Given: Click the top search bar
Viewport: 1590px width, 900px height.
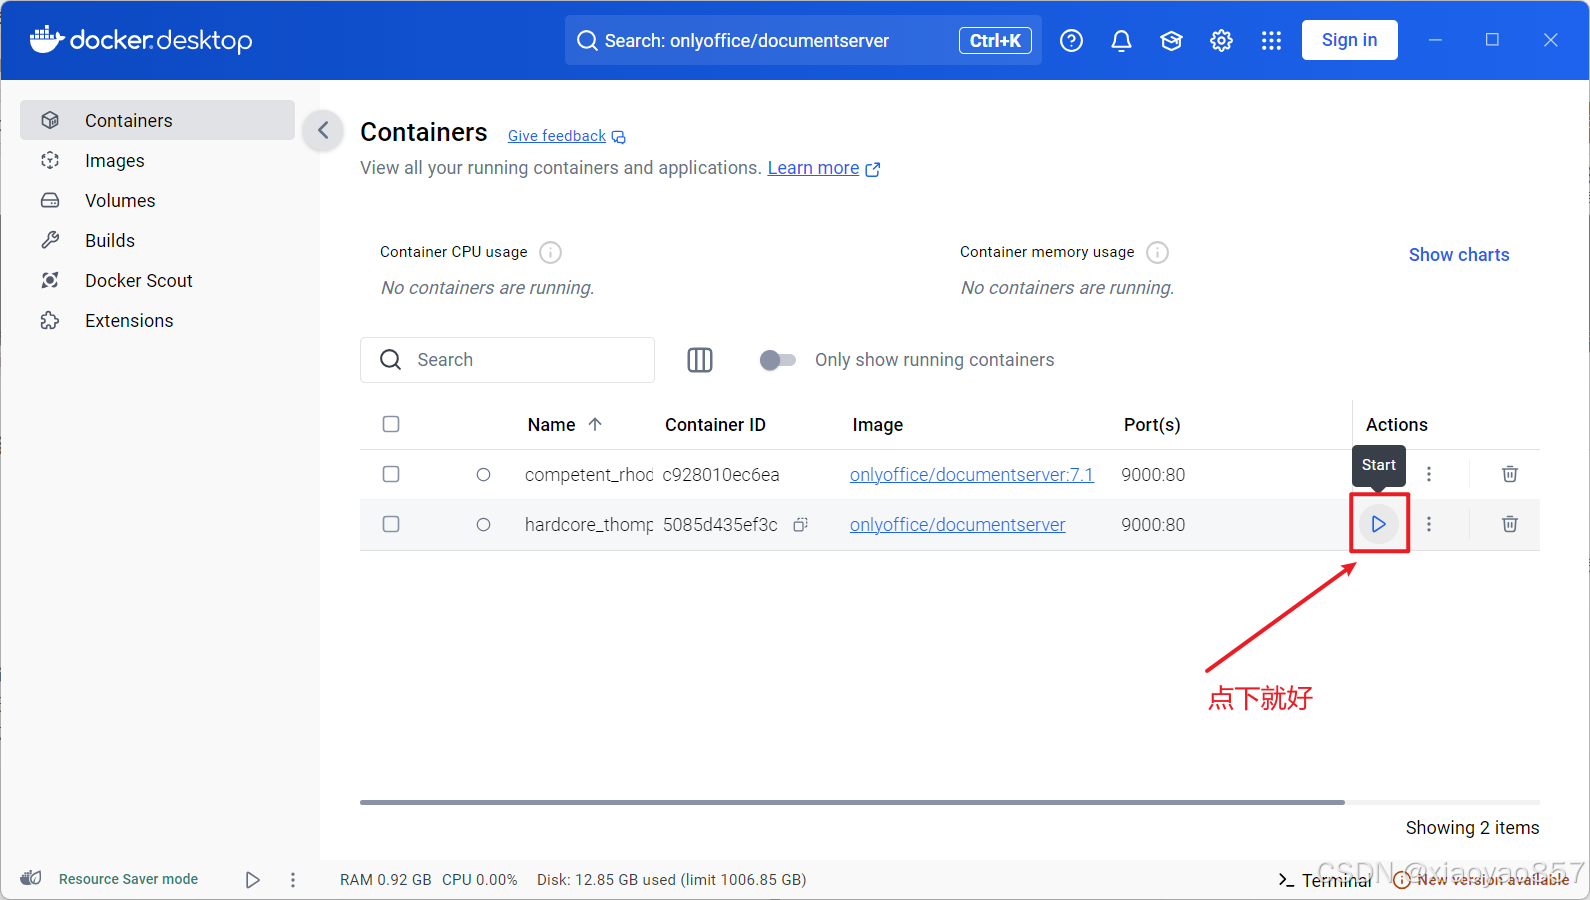Looking at the screenshot, I should tap(803, 40).
